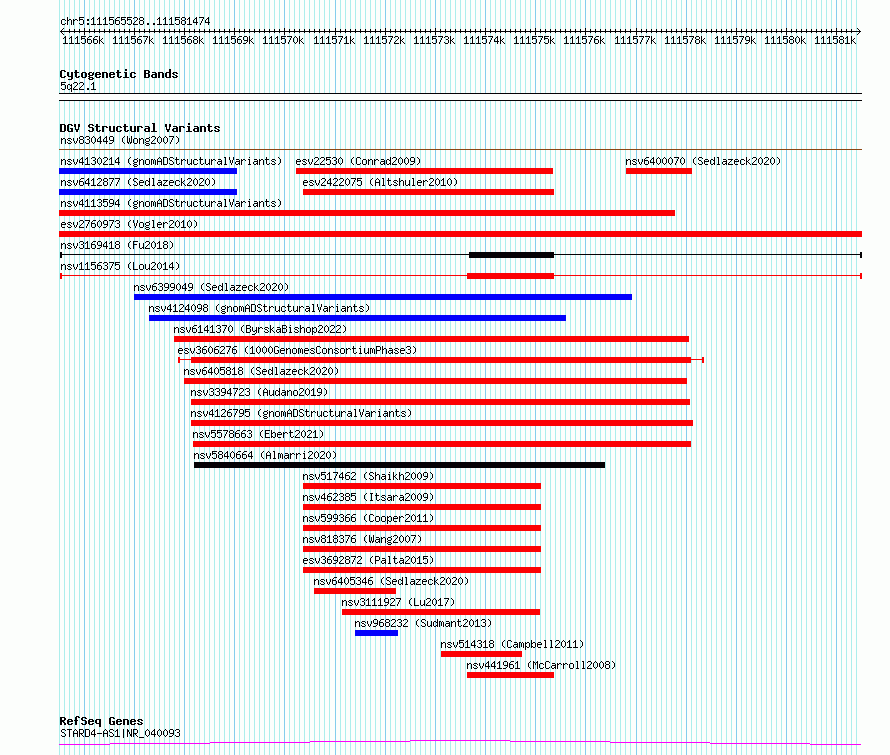Click the 111578k ruler tick label

(685, 40)
